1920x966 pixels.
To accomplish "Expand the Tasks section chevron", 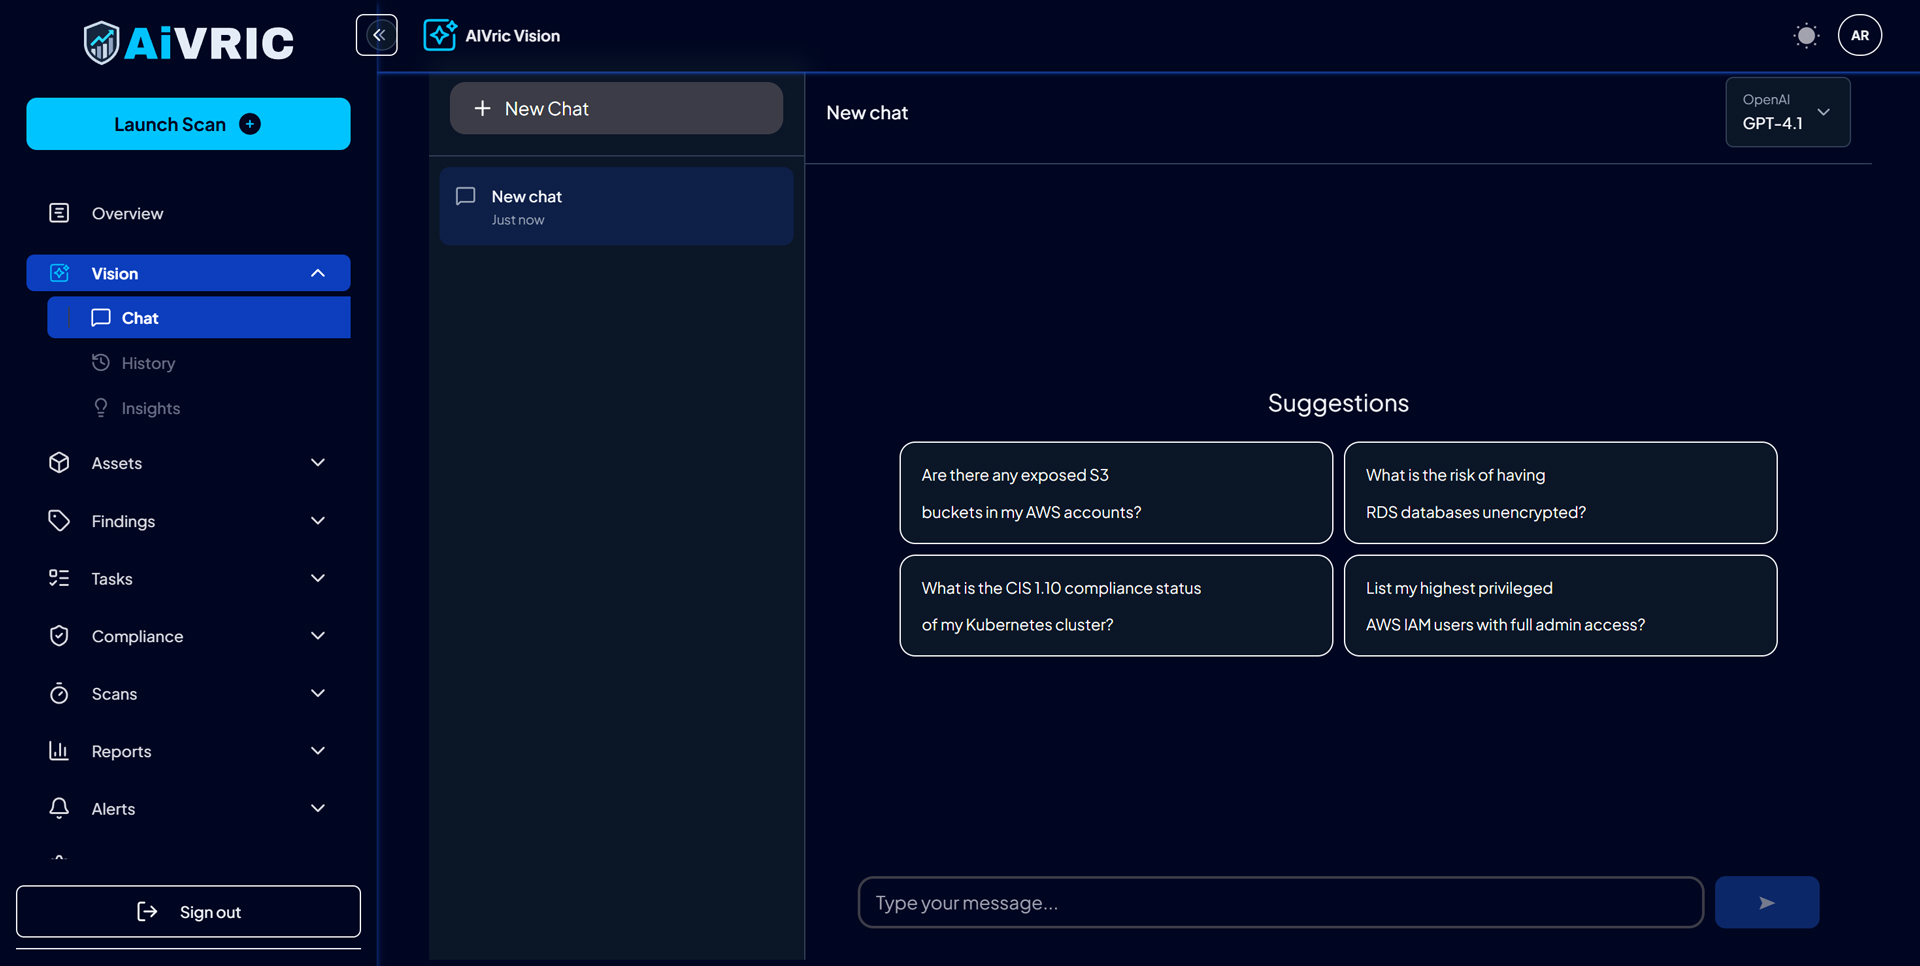I will (x=318, y=578).
